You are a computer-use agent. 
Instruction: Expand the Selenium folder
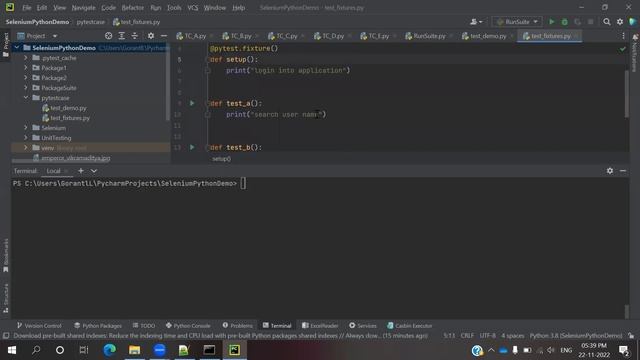click(26, 128)
